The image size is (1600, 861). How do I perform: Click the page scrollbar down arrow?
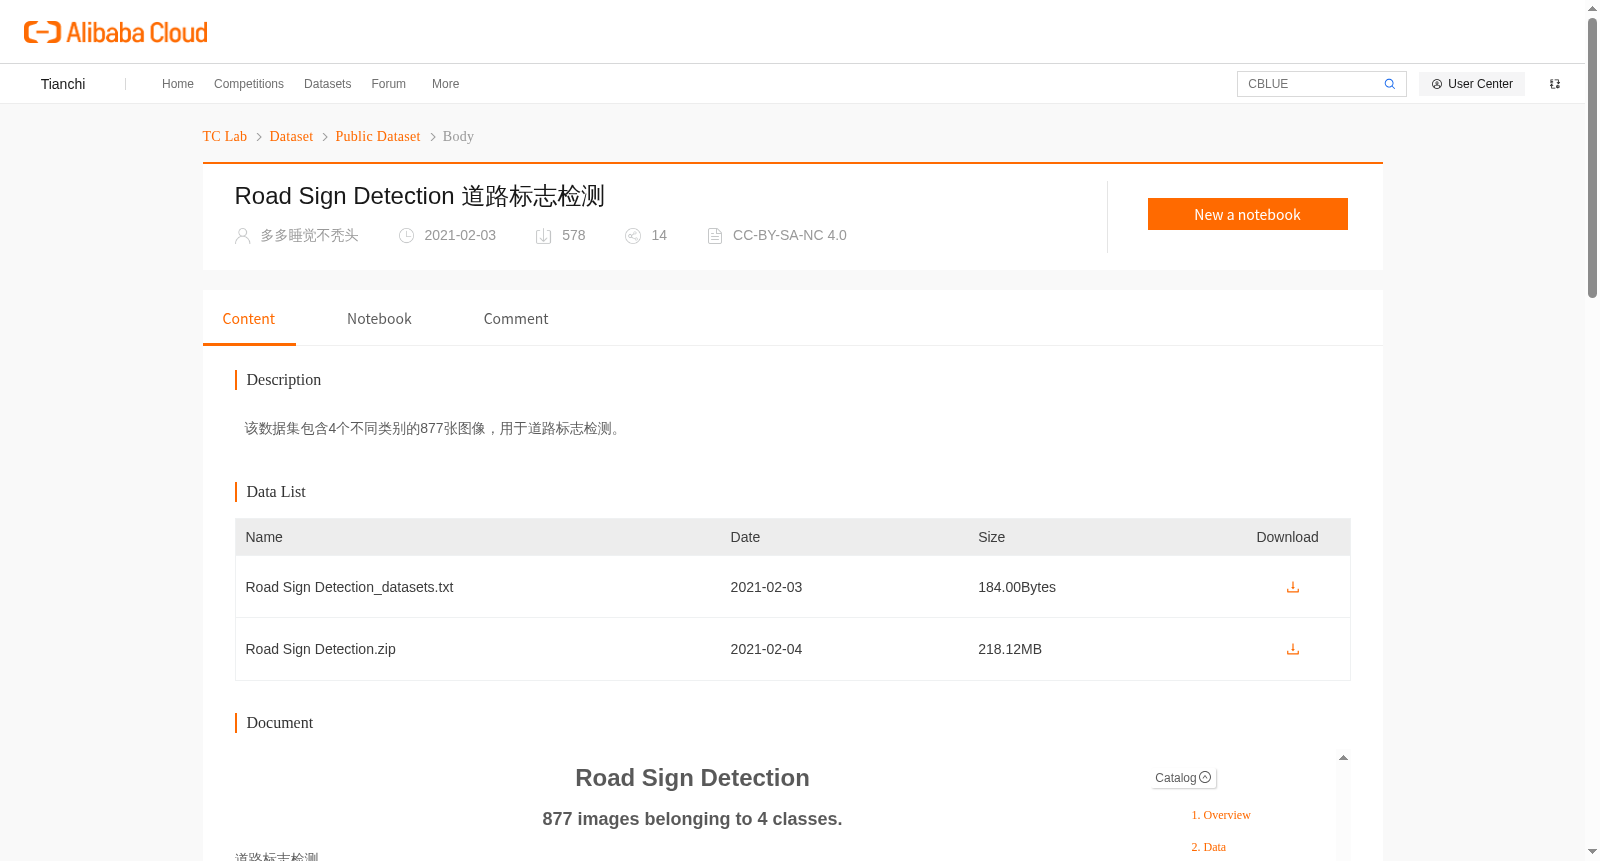pos(1592,852)
